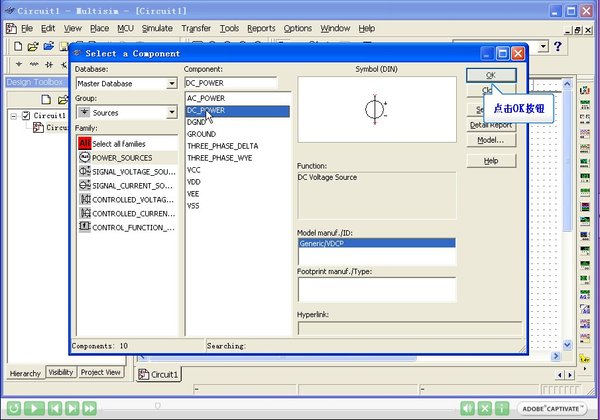This screenshot has height=420, width=600.
Task: Toggle Captivate audio mute button
Action: click(467, 408)
